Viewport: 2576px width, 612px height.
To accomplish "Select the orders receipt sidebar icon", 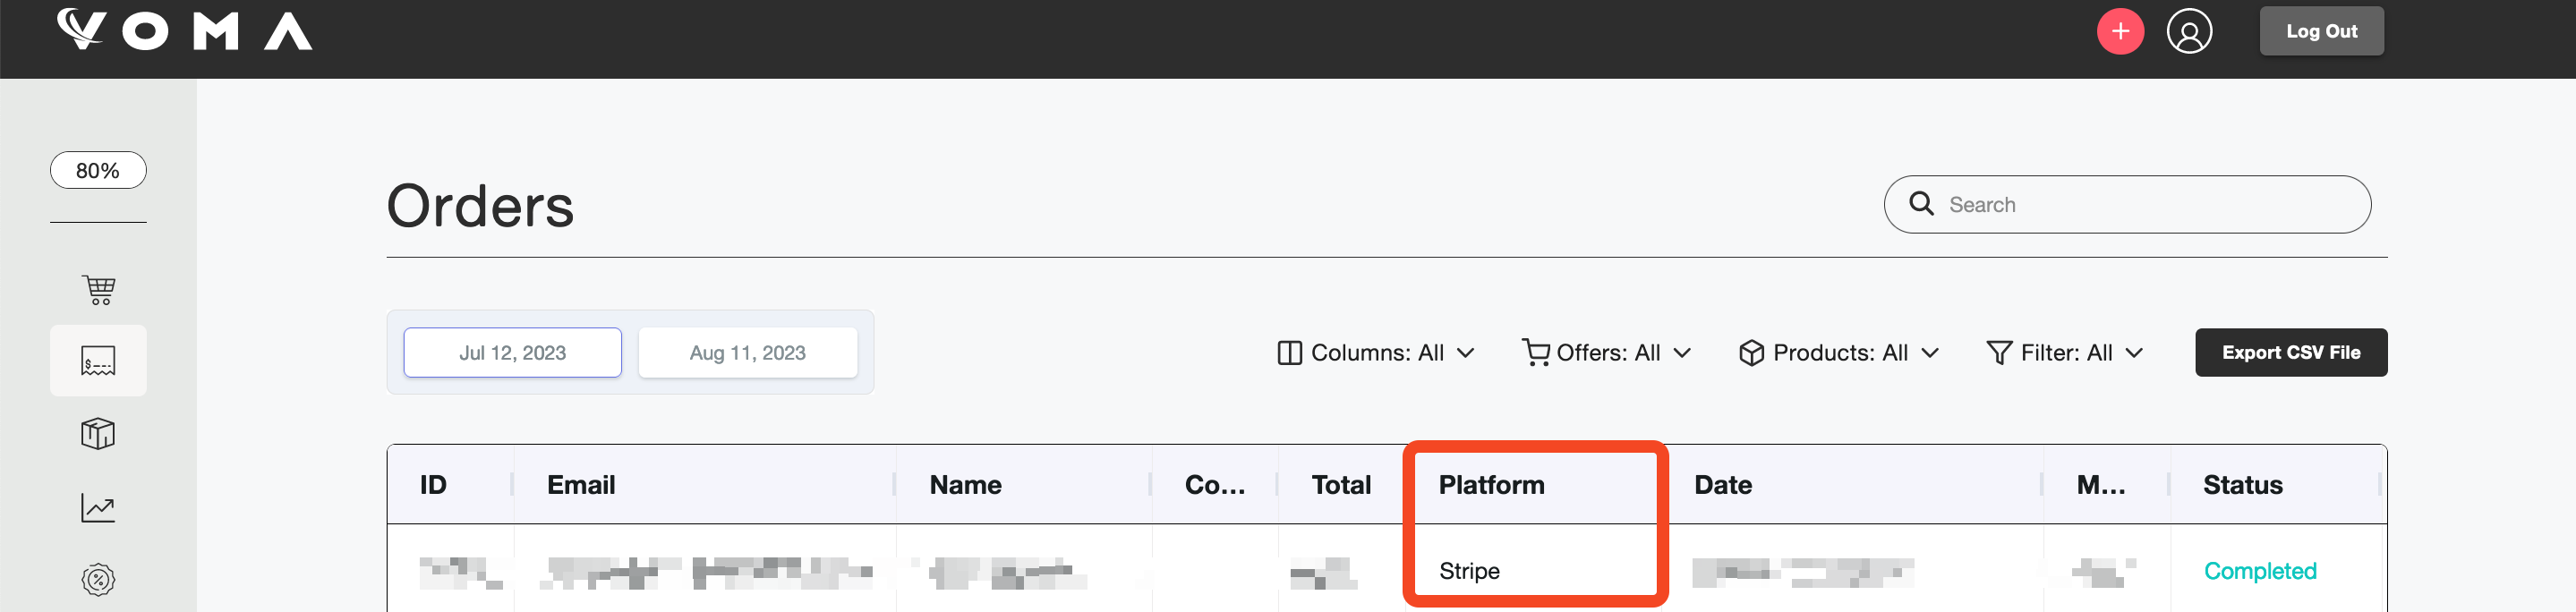I will pos(98,360).
